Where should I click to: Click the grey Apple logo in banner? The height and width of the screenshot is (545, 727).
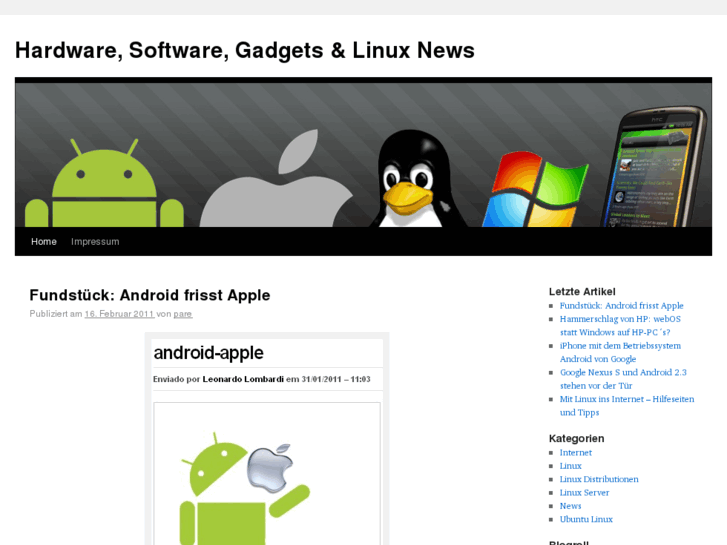coord(276,179)
